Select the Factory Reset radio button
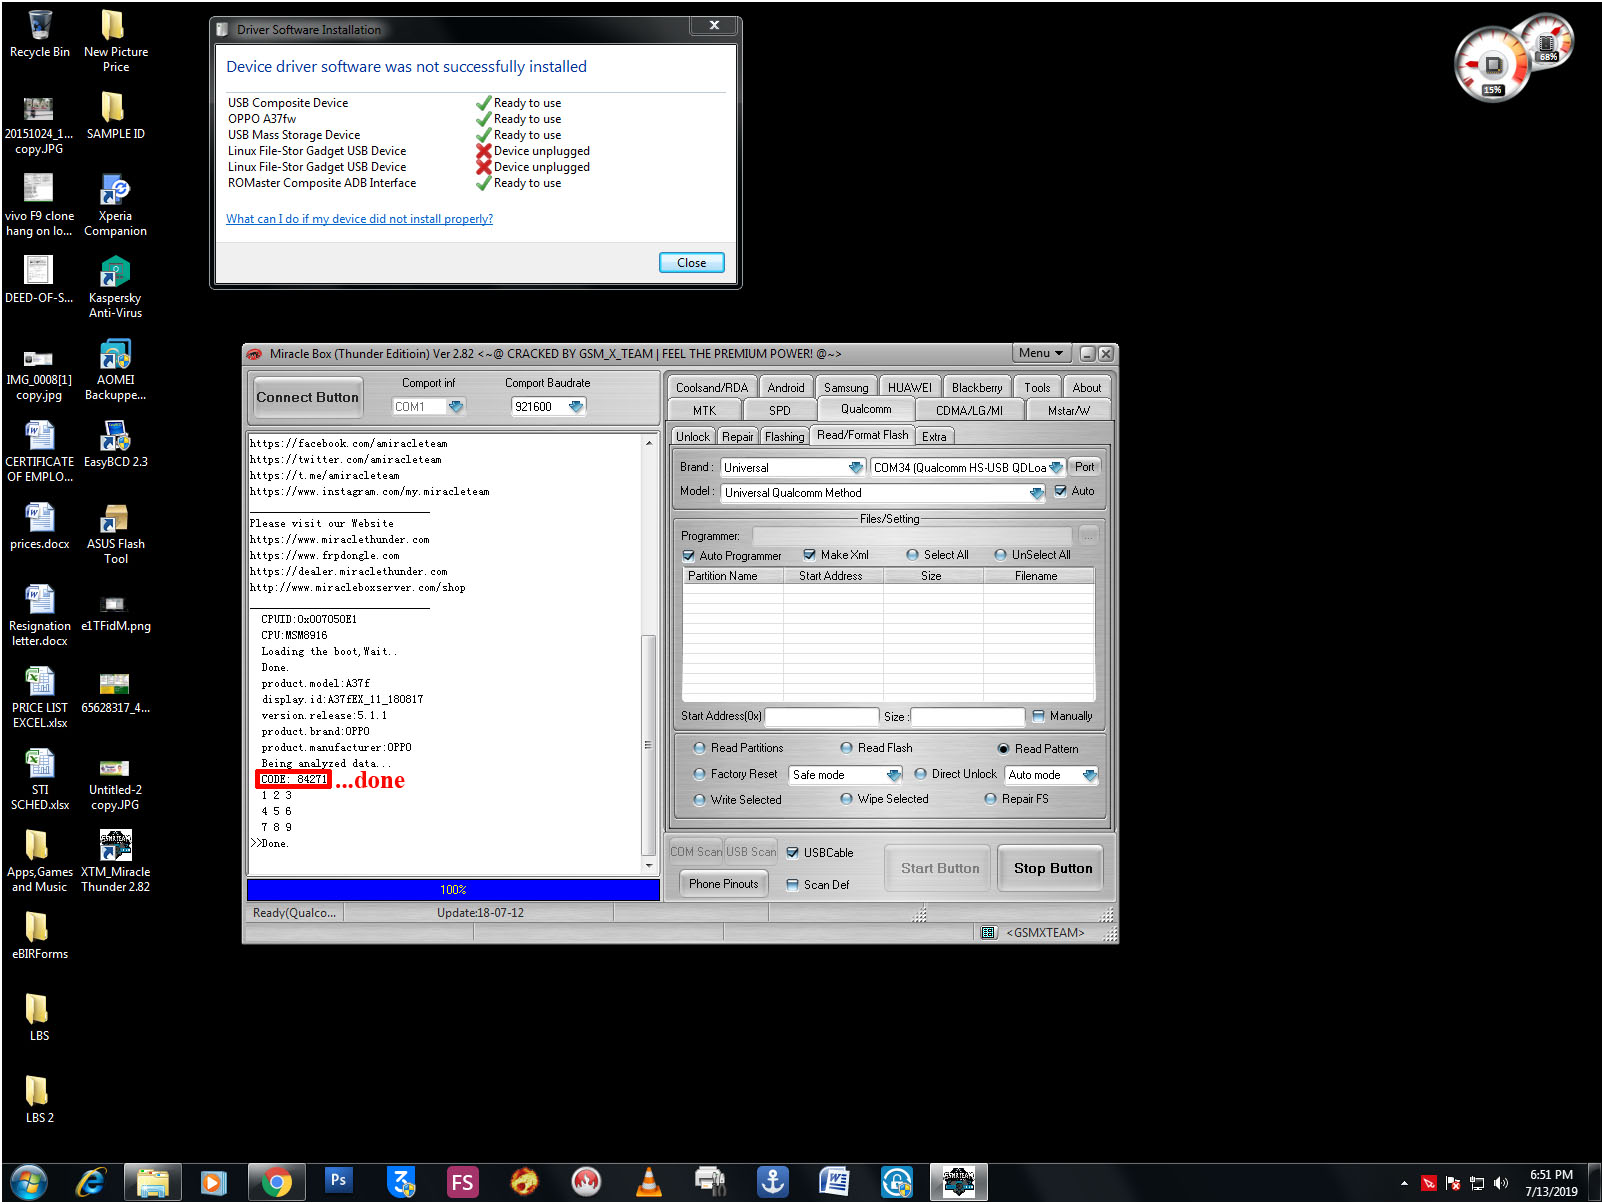The height and width of the screenshot is (1204, 1602). coord(699,774)
